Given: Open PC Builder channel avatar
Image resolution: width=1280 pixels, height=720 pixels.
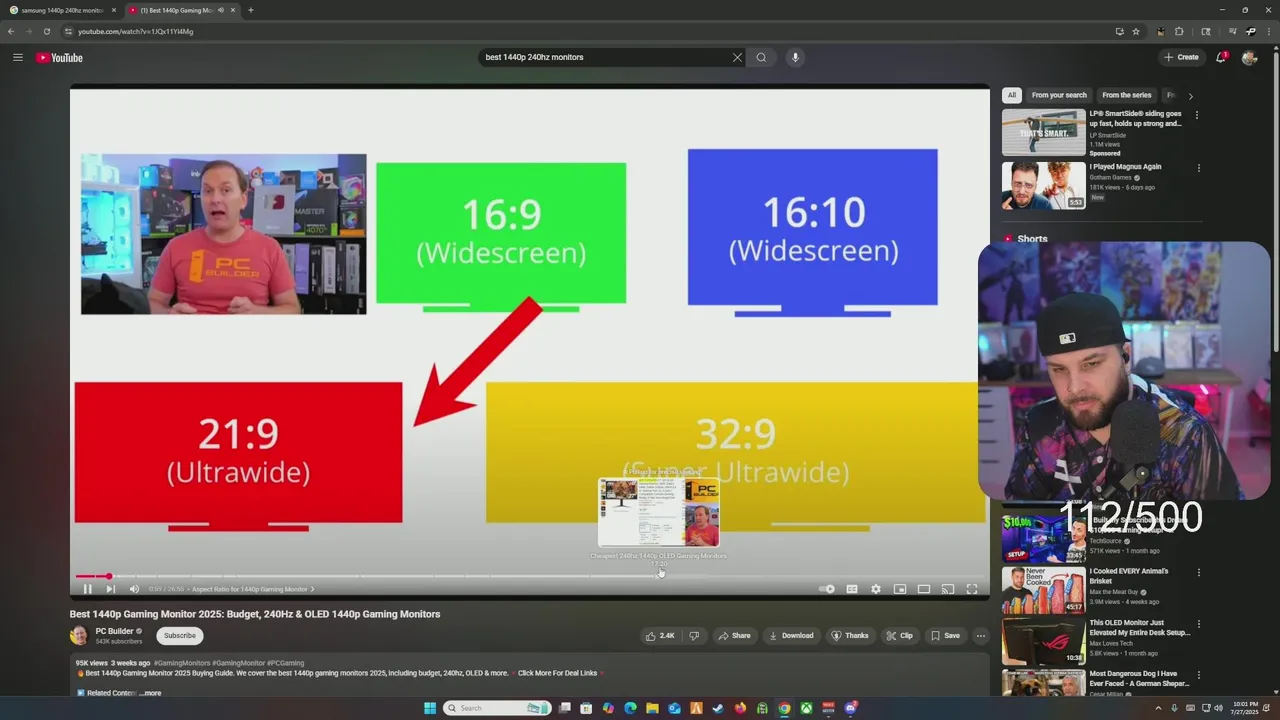Looking at the screenshot, I should tap(79, 635).
